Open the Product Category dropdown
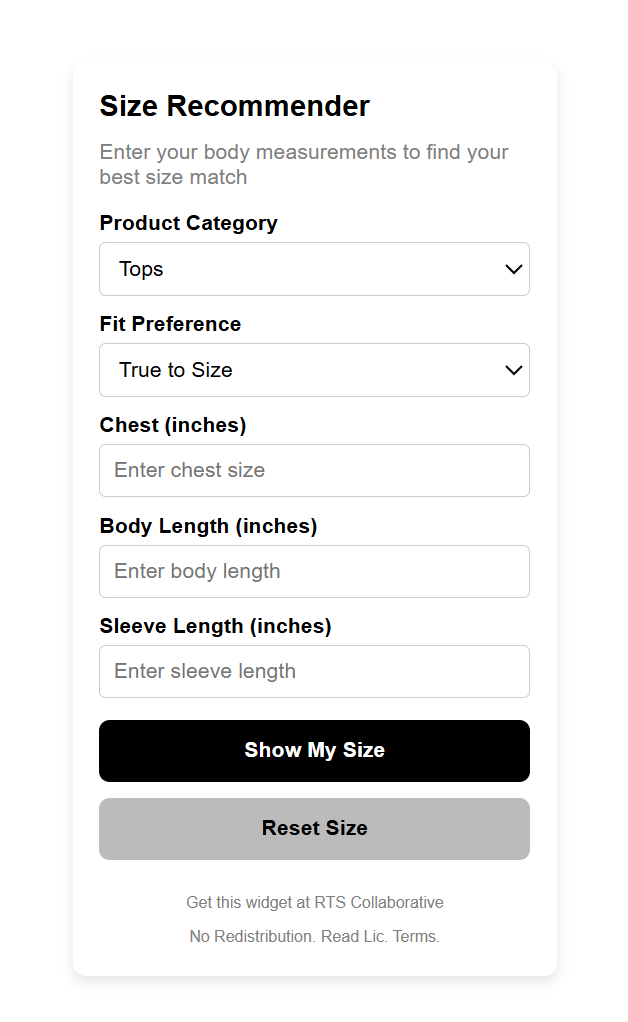628x1022 pixels. coord(314,269)
